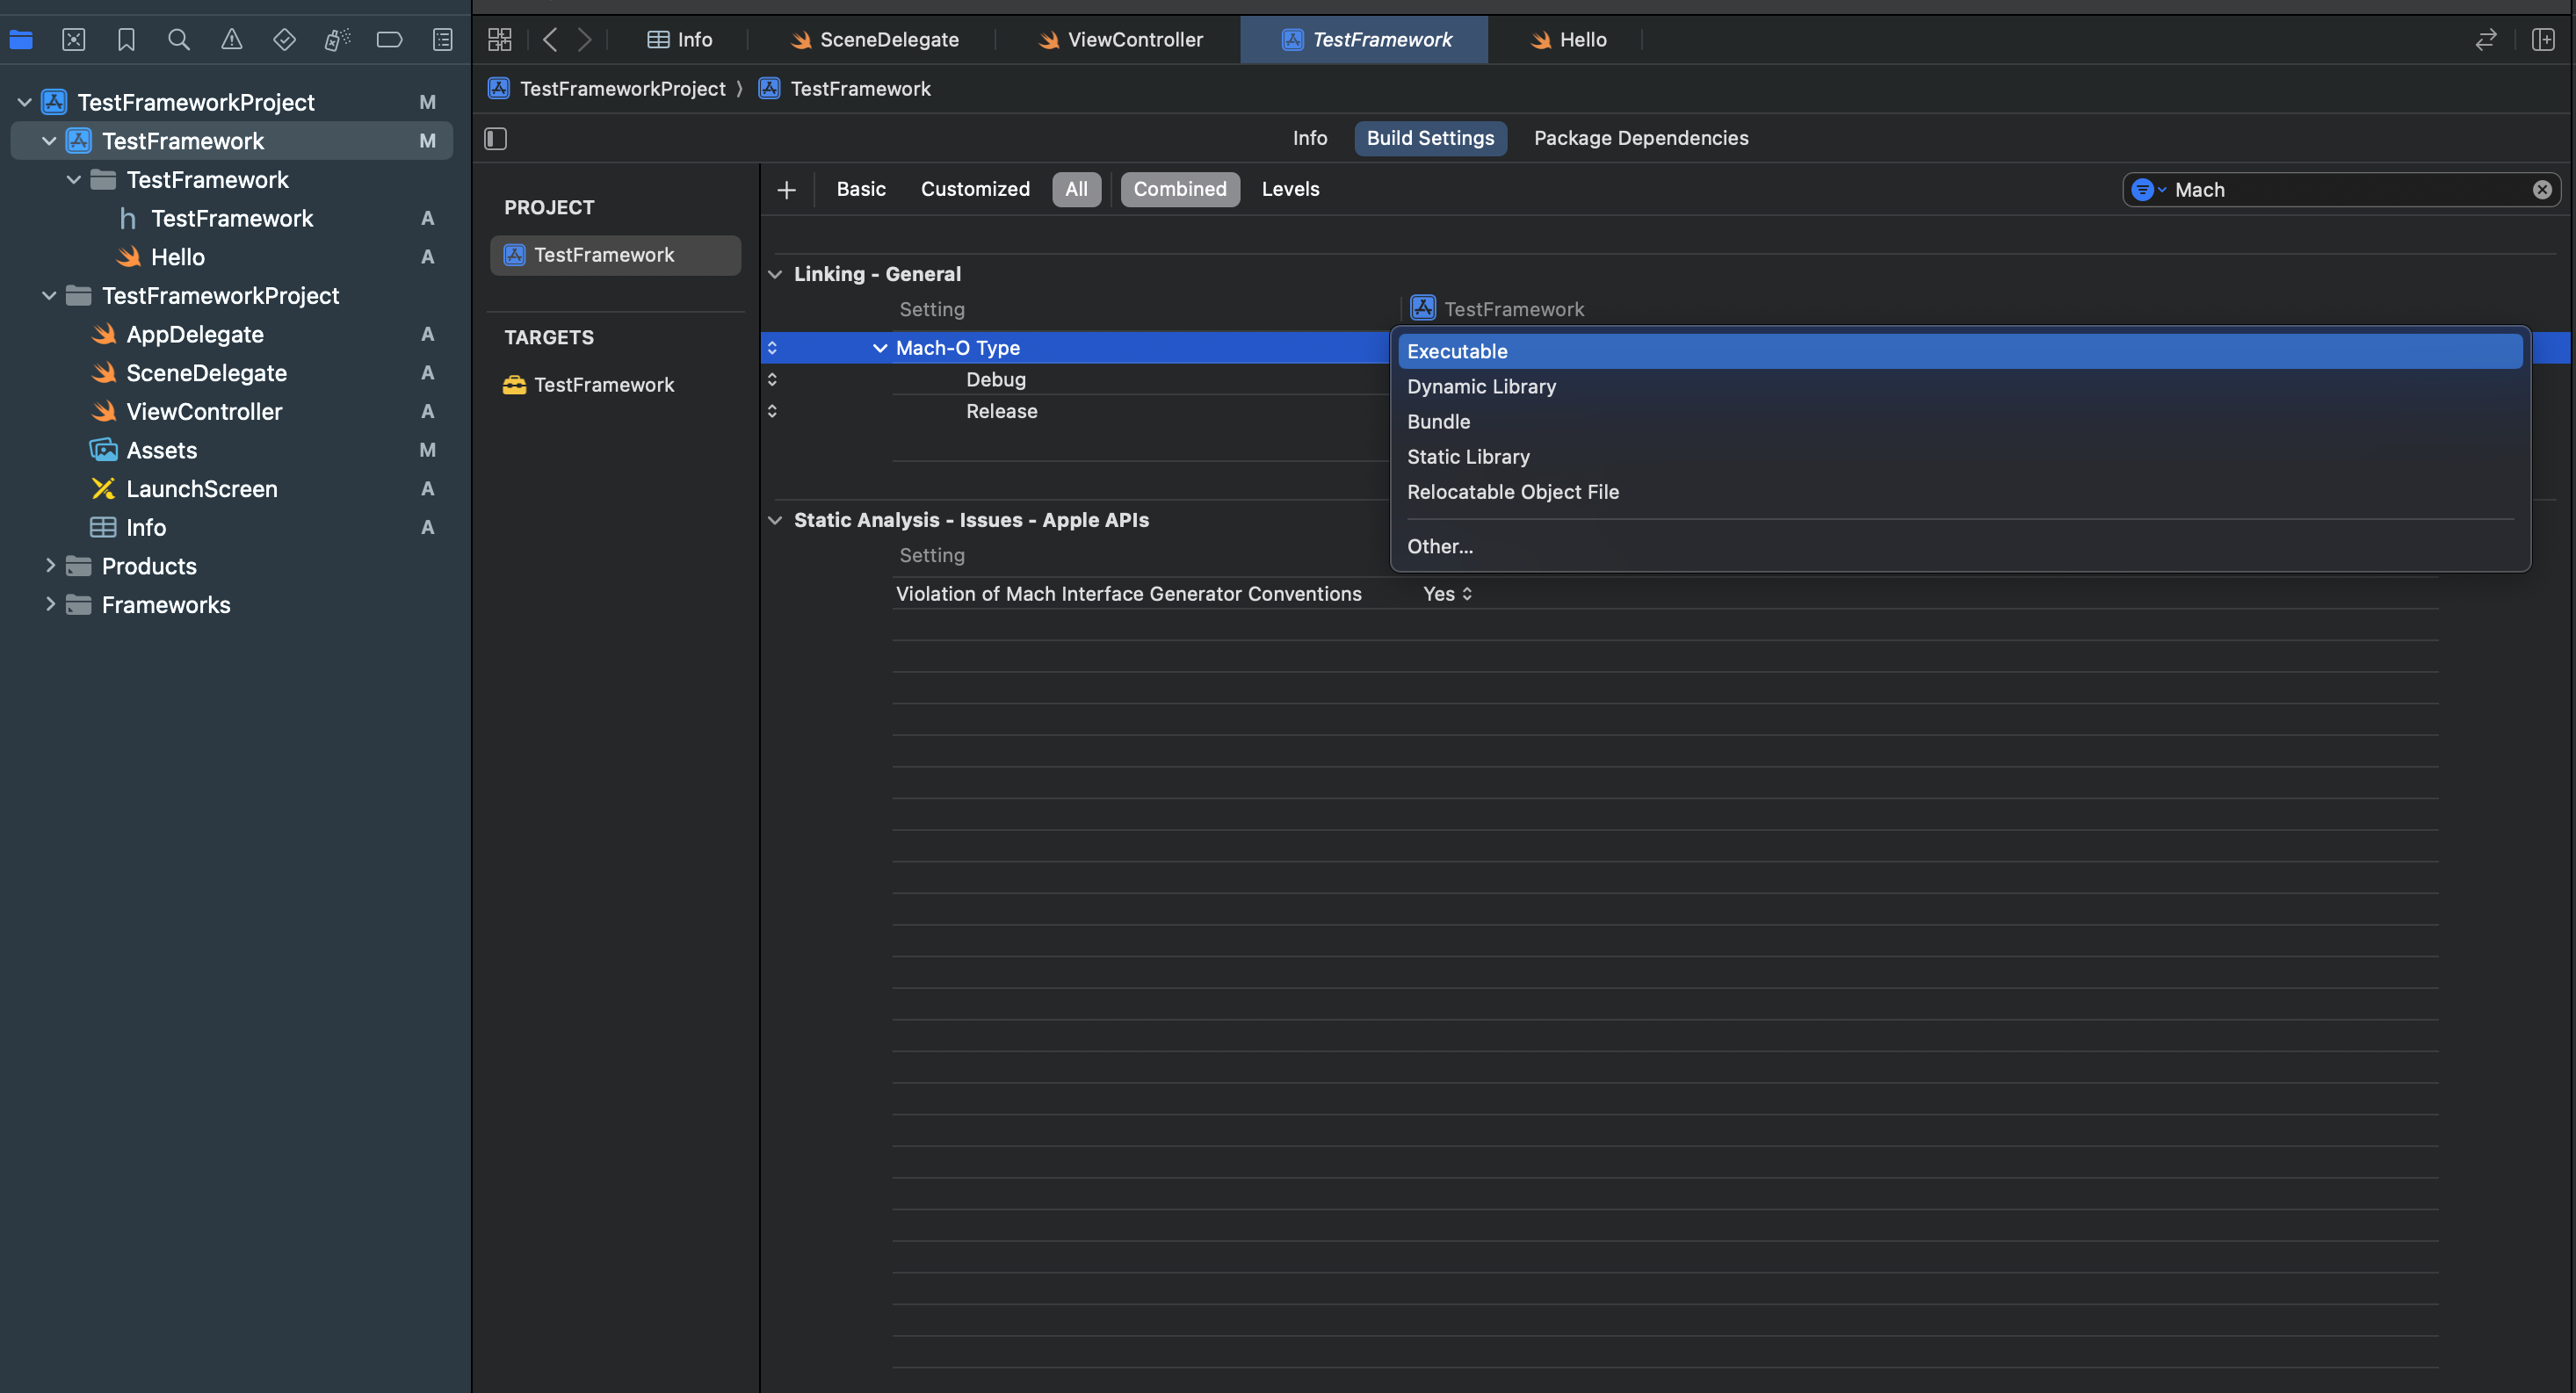The width and height of the screenshot is (2576, 1393).
Task: Open the Breakpoint navigator icon
Action: pyautogui.click(x=389, y=40)
